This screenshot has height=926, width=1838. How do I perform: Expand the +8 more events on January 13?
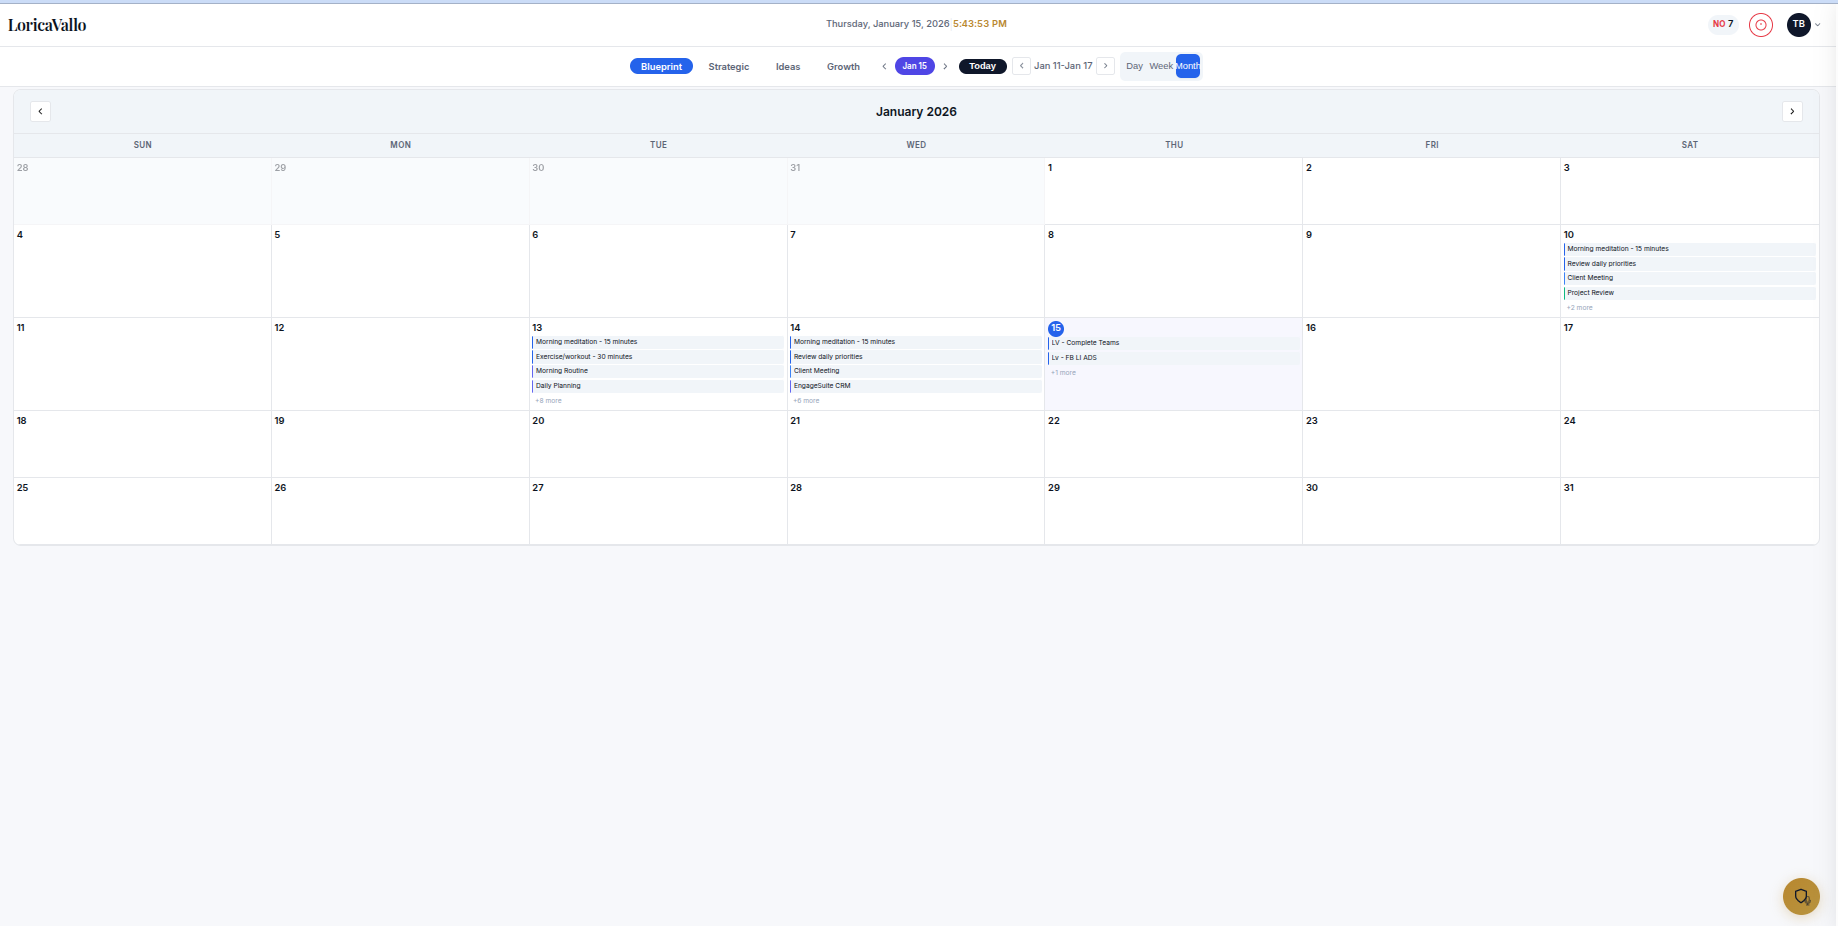548,400
